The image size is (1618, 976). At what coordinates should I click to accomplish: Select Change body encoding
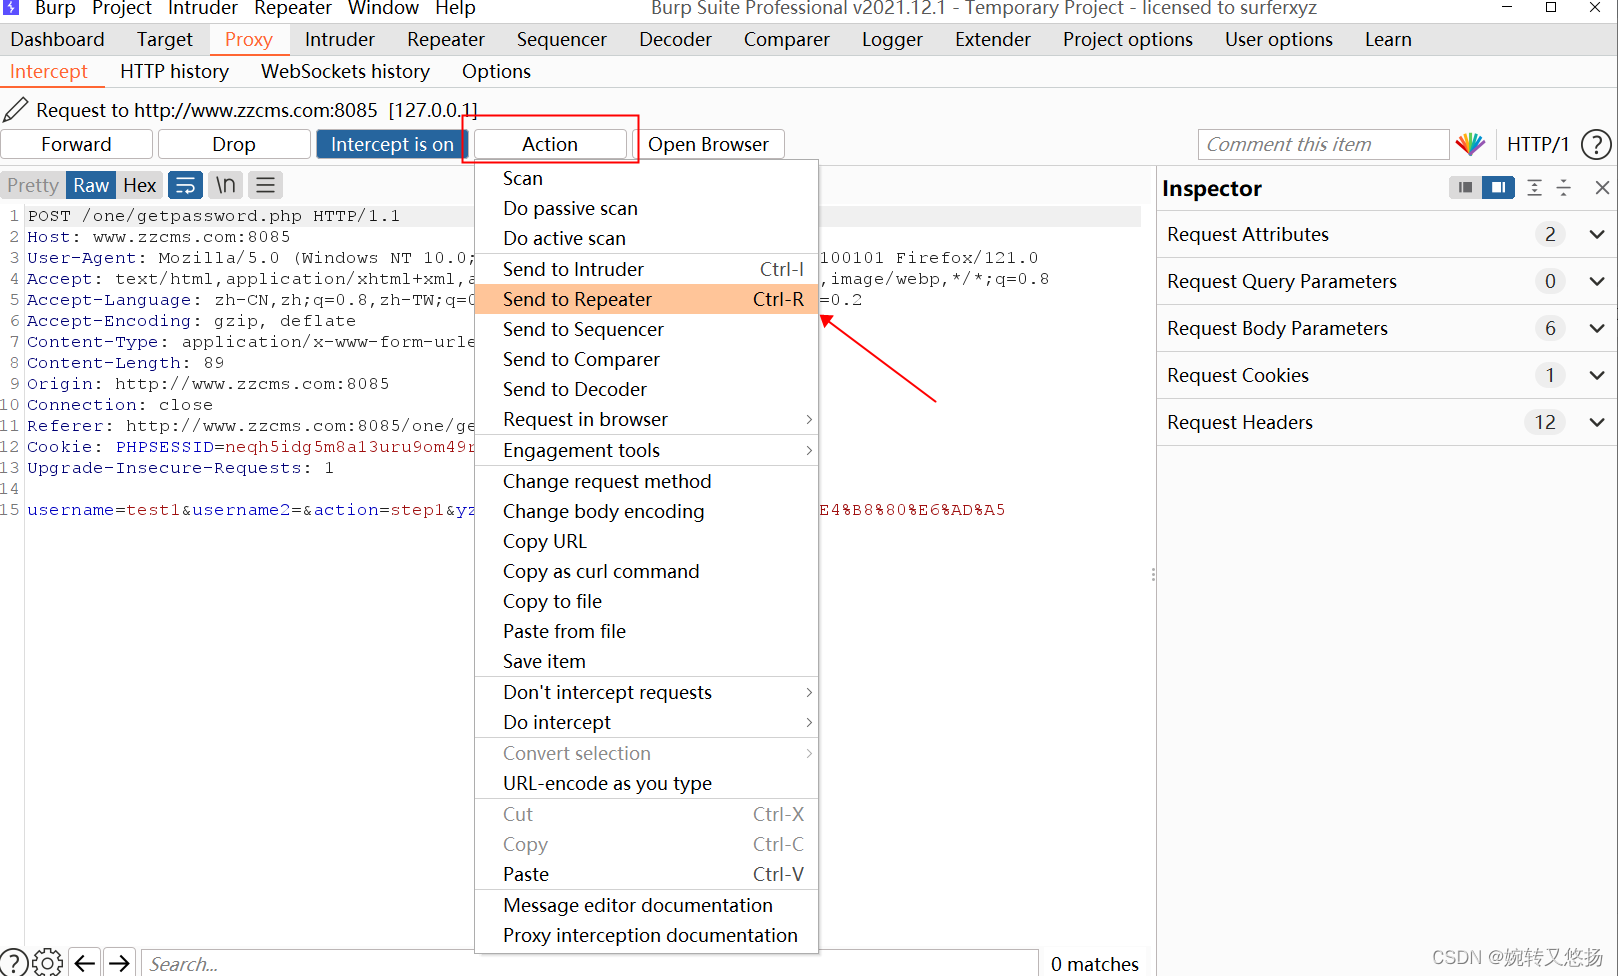coord(646,511)
